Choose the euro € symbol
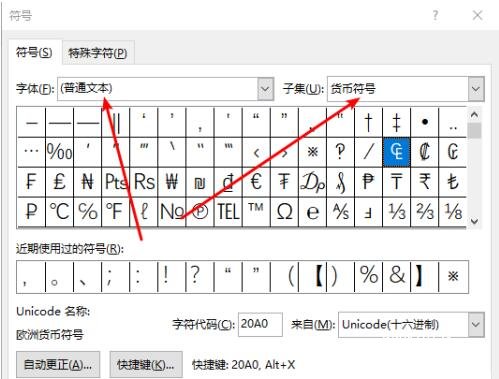The image size is (499, 379). point(256,182)
